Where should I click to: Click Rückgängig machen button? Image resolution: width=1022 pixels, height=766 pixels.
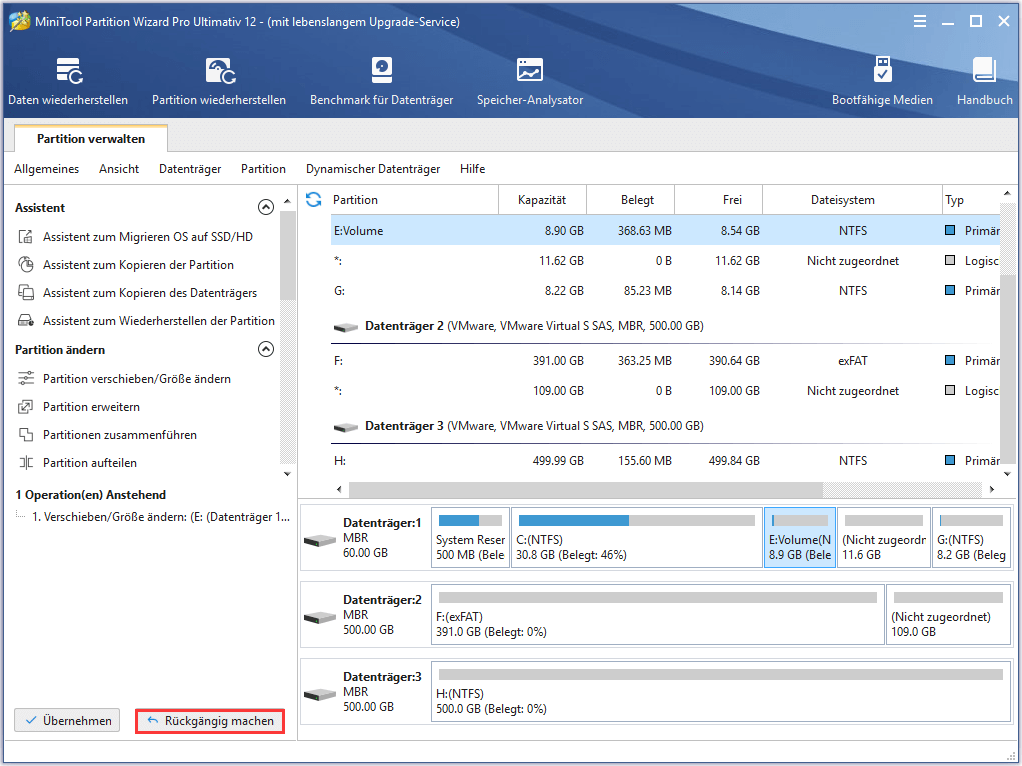(x=210, y=721)
